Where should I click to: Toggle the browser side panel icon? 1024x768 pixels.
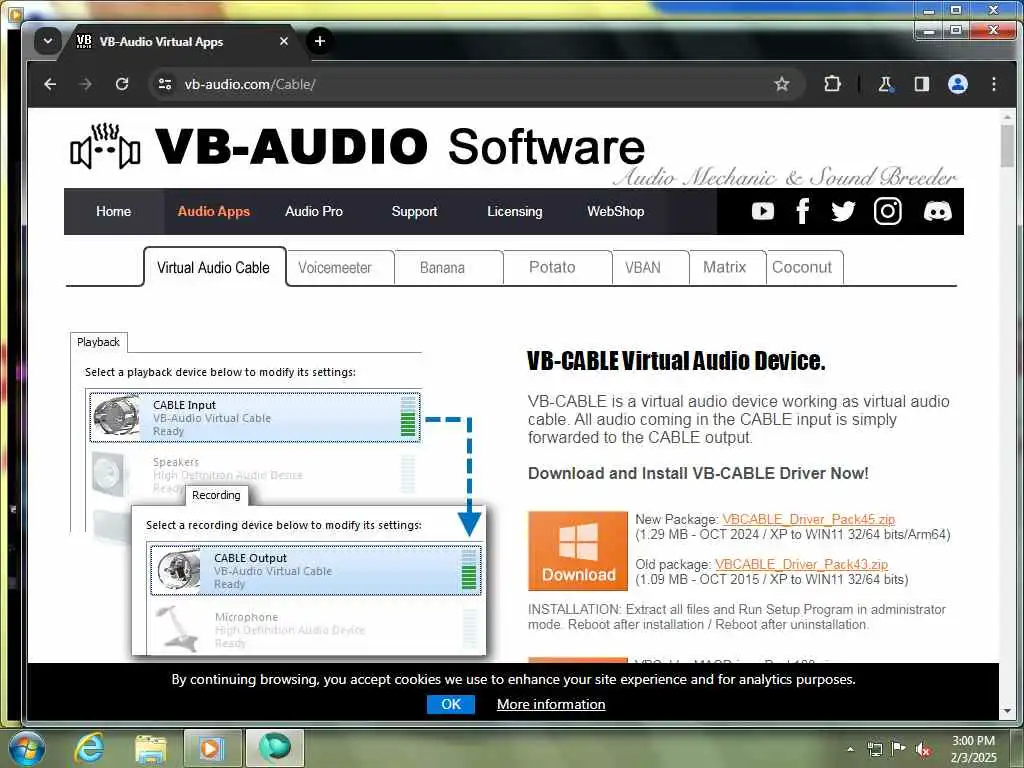(921, 84)
